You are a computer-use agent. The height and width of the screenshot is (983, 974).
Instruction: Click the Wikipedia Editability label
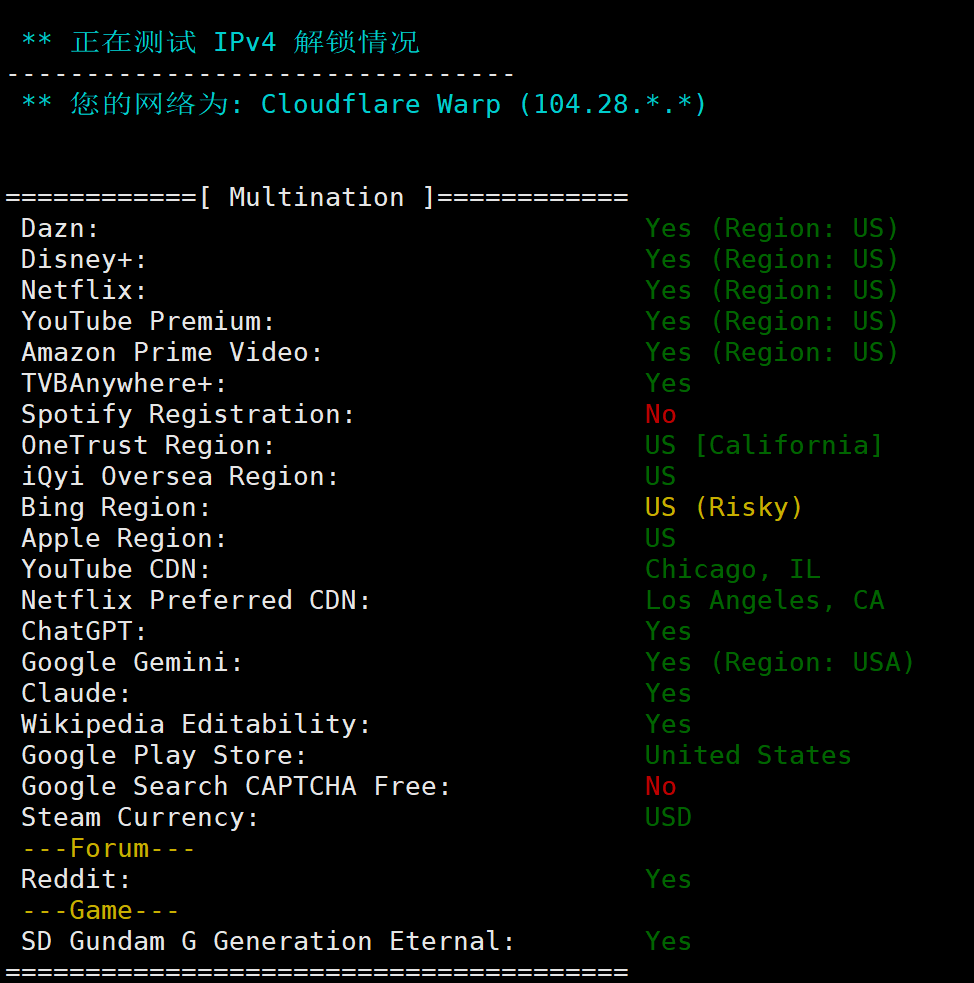(x=196, y=725)
